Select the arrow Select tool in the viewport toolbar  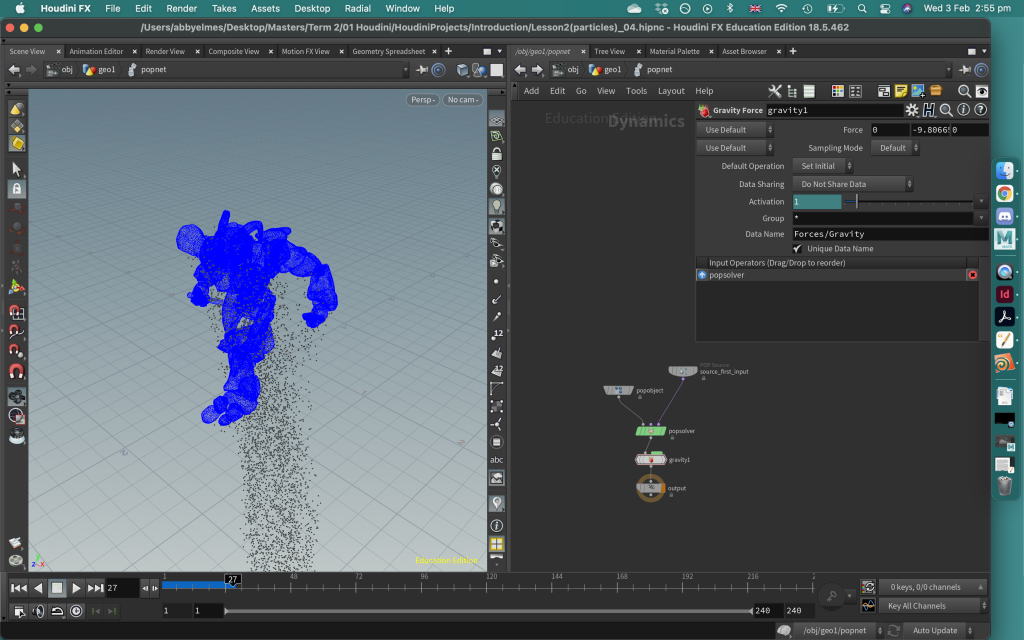click(x=17, y=169)
